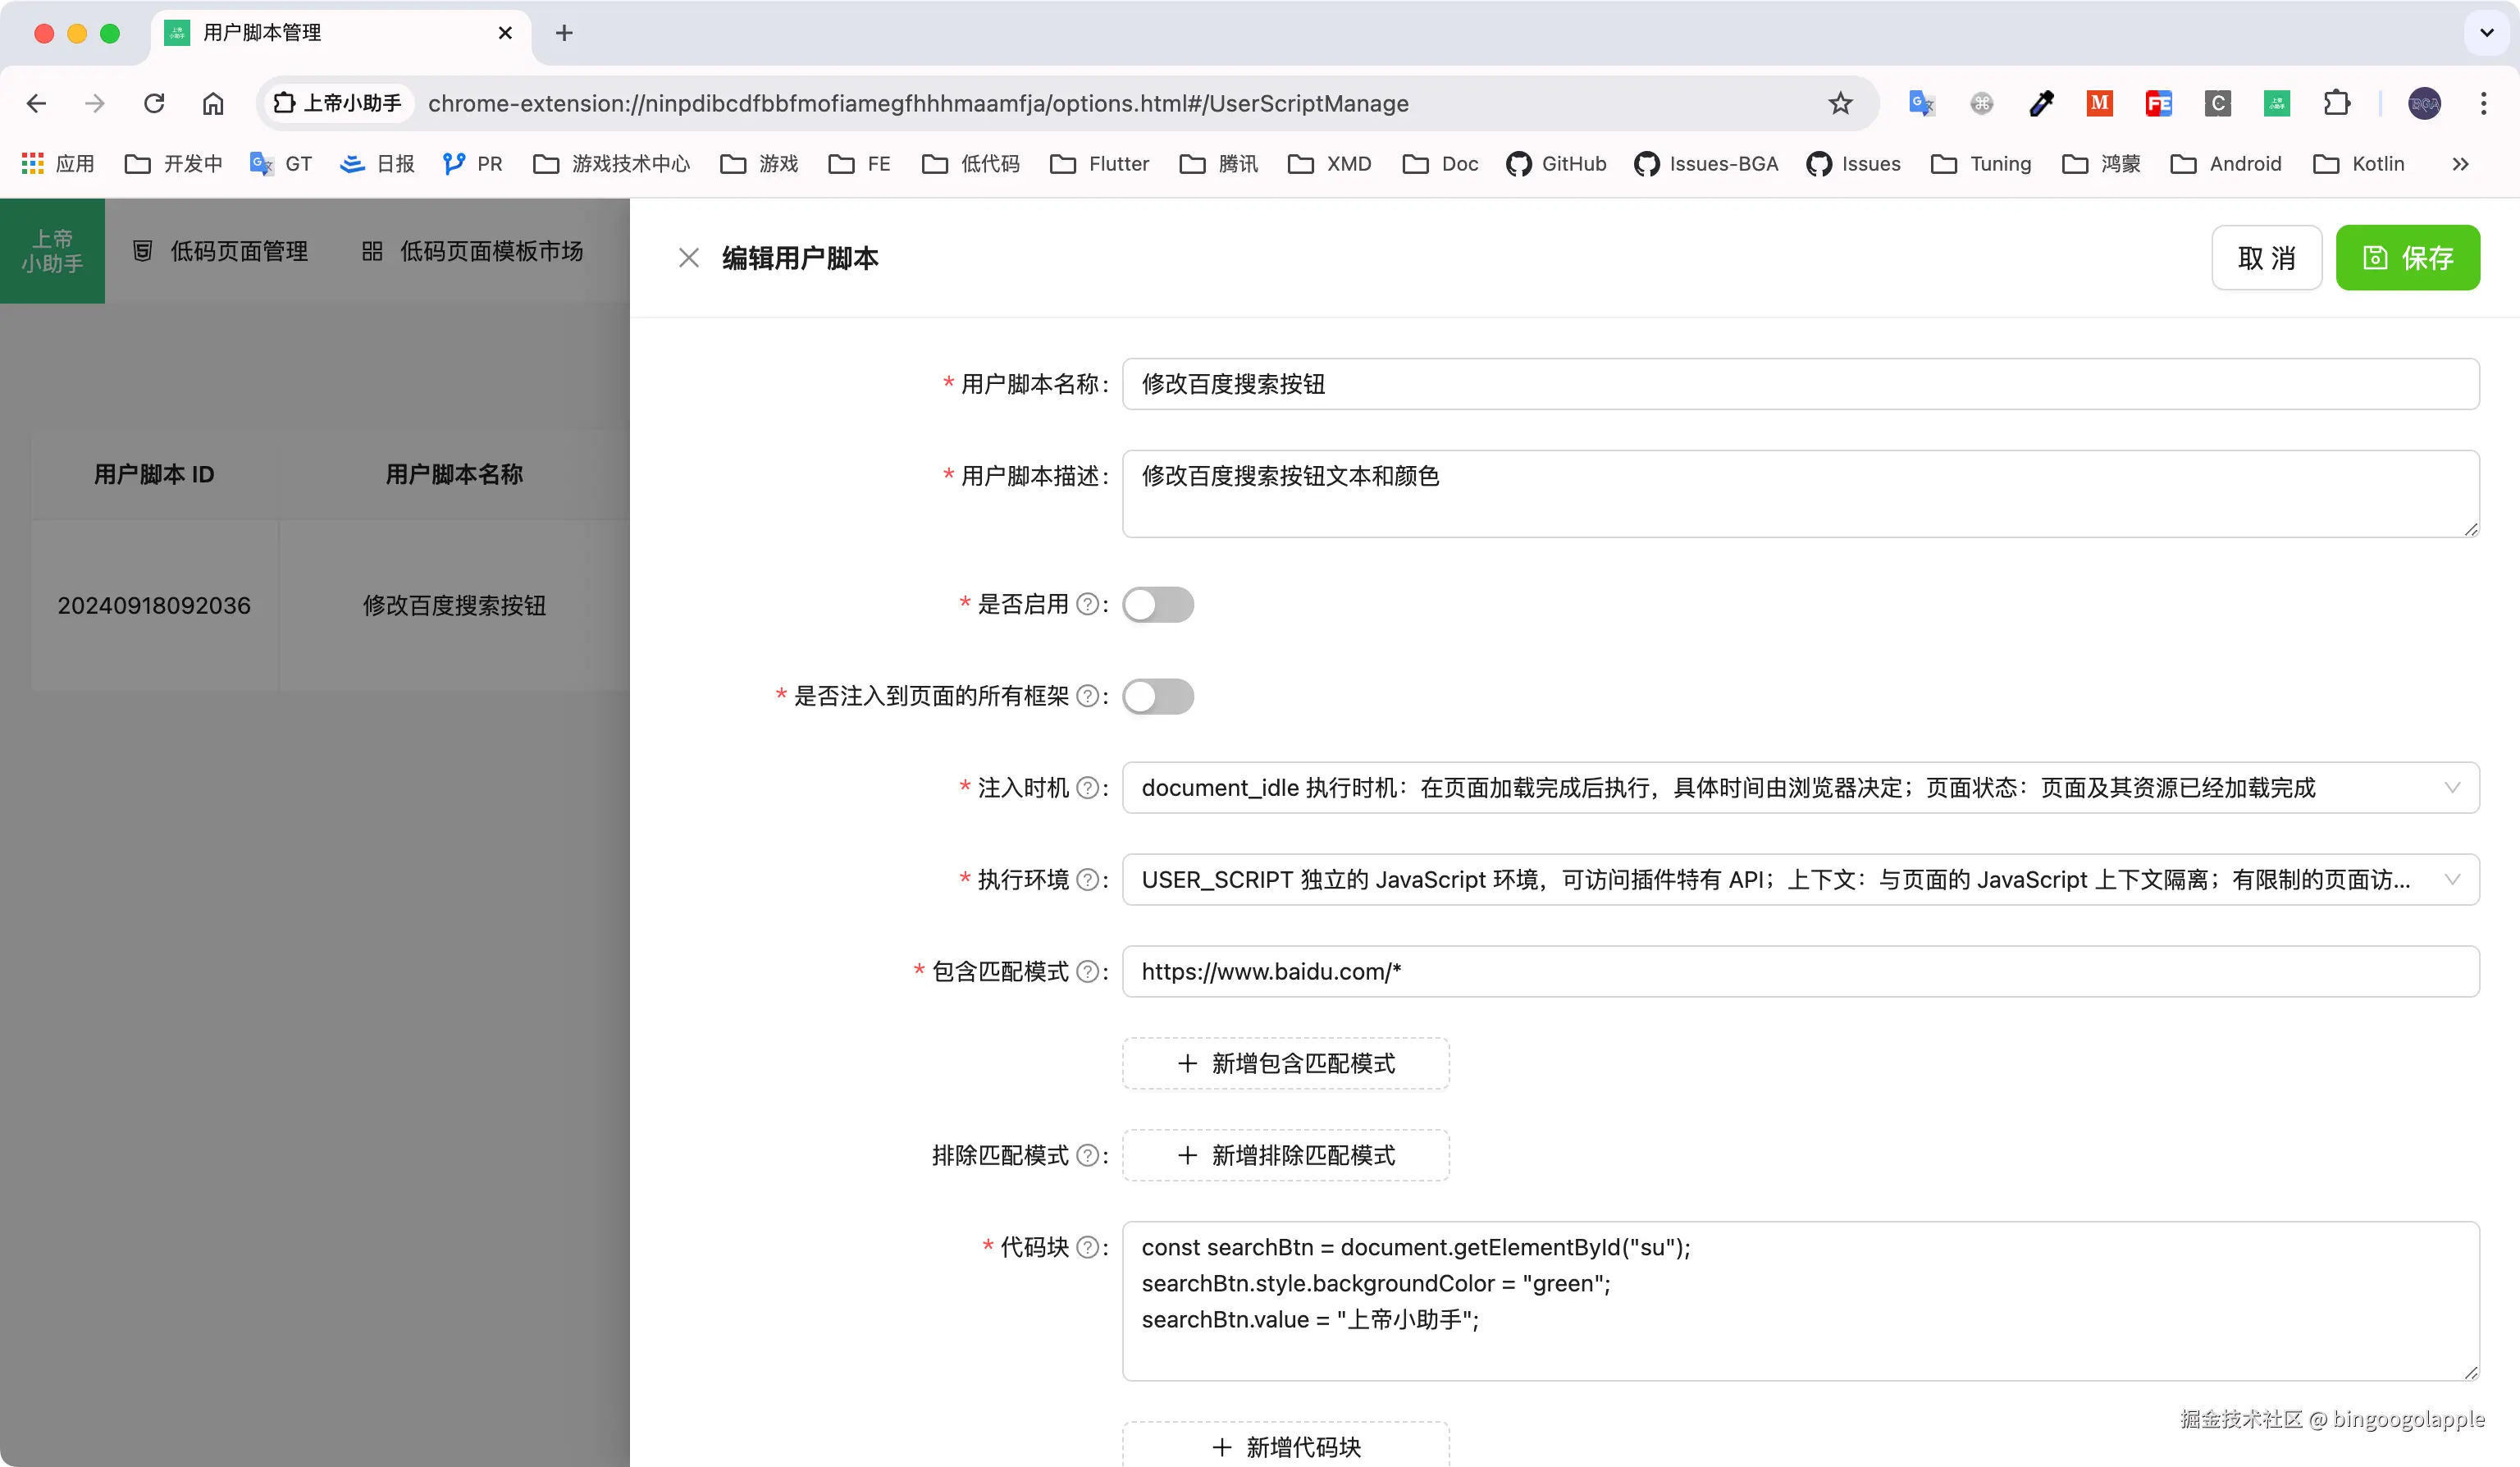Click the Google Translate extension icon
Viewport: 2520px width, 1467px height.
coord(1921,103)
